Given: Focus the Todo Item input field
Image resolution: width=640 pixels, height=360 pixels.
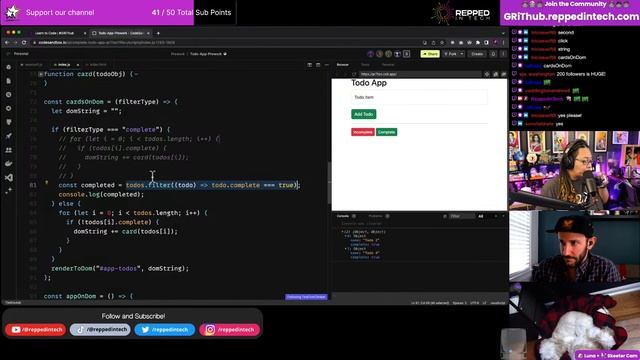Looking at the screenshot, I should [419, 97].
